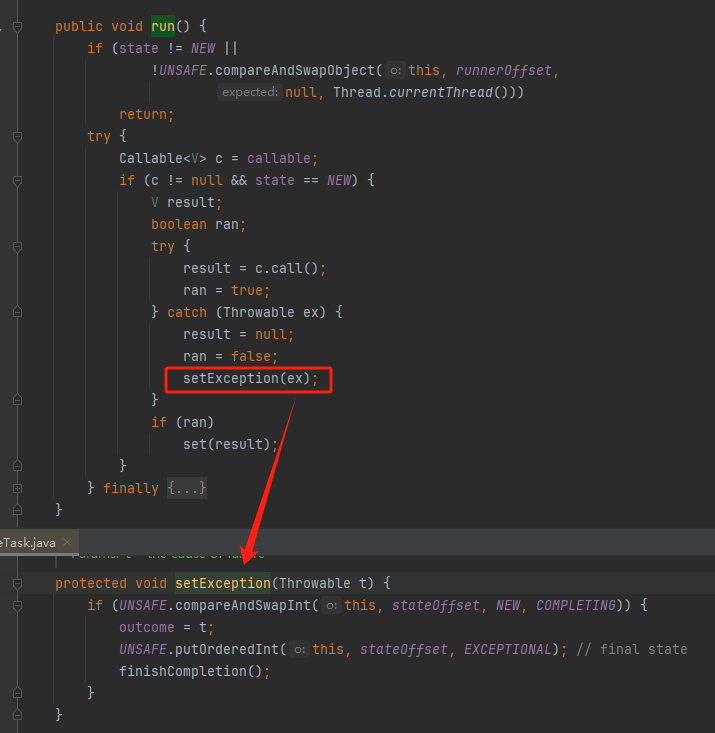The width and height of the screenshot is (715, 733).
Task: Fold the catch (Throwable ex) block
Action: [x=17, y=312]
